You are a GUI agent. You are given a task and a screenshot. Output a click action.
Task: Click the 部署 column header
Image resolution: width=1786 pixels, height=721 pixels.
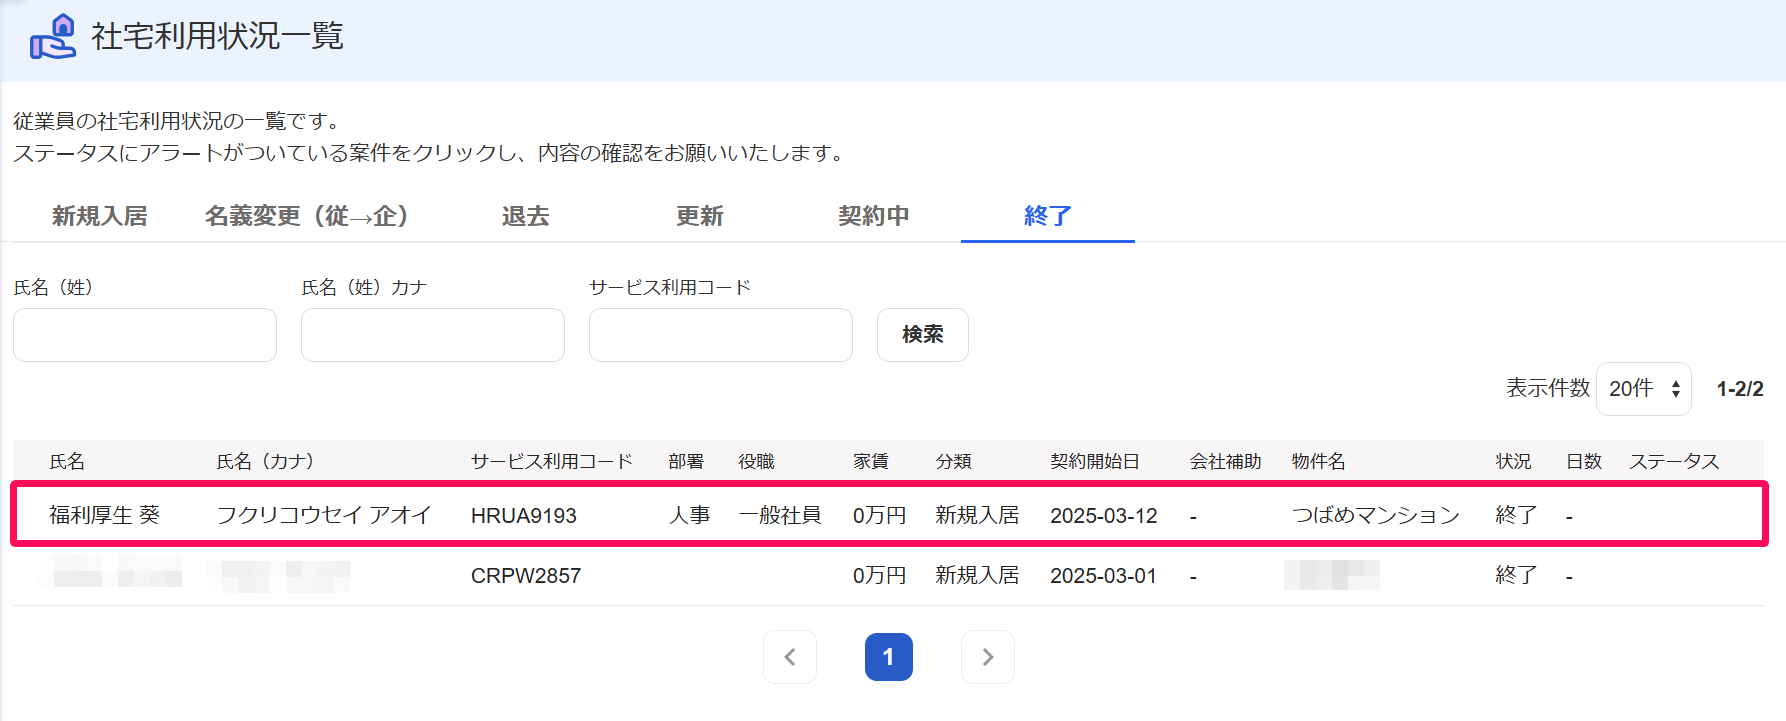click(686, 461)
